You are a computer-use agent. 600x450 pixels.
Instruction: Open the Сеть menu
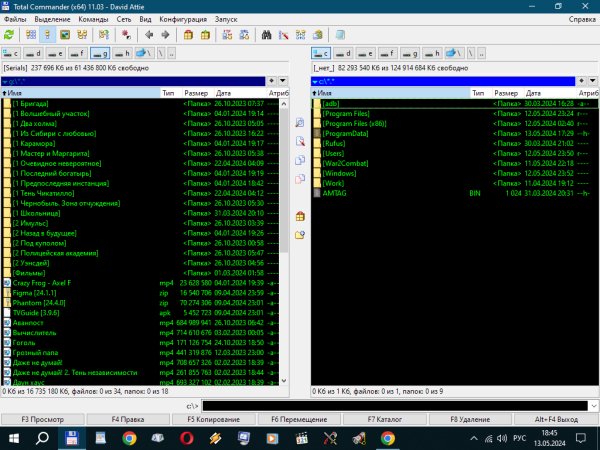tap(124, 19)
